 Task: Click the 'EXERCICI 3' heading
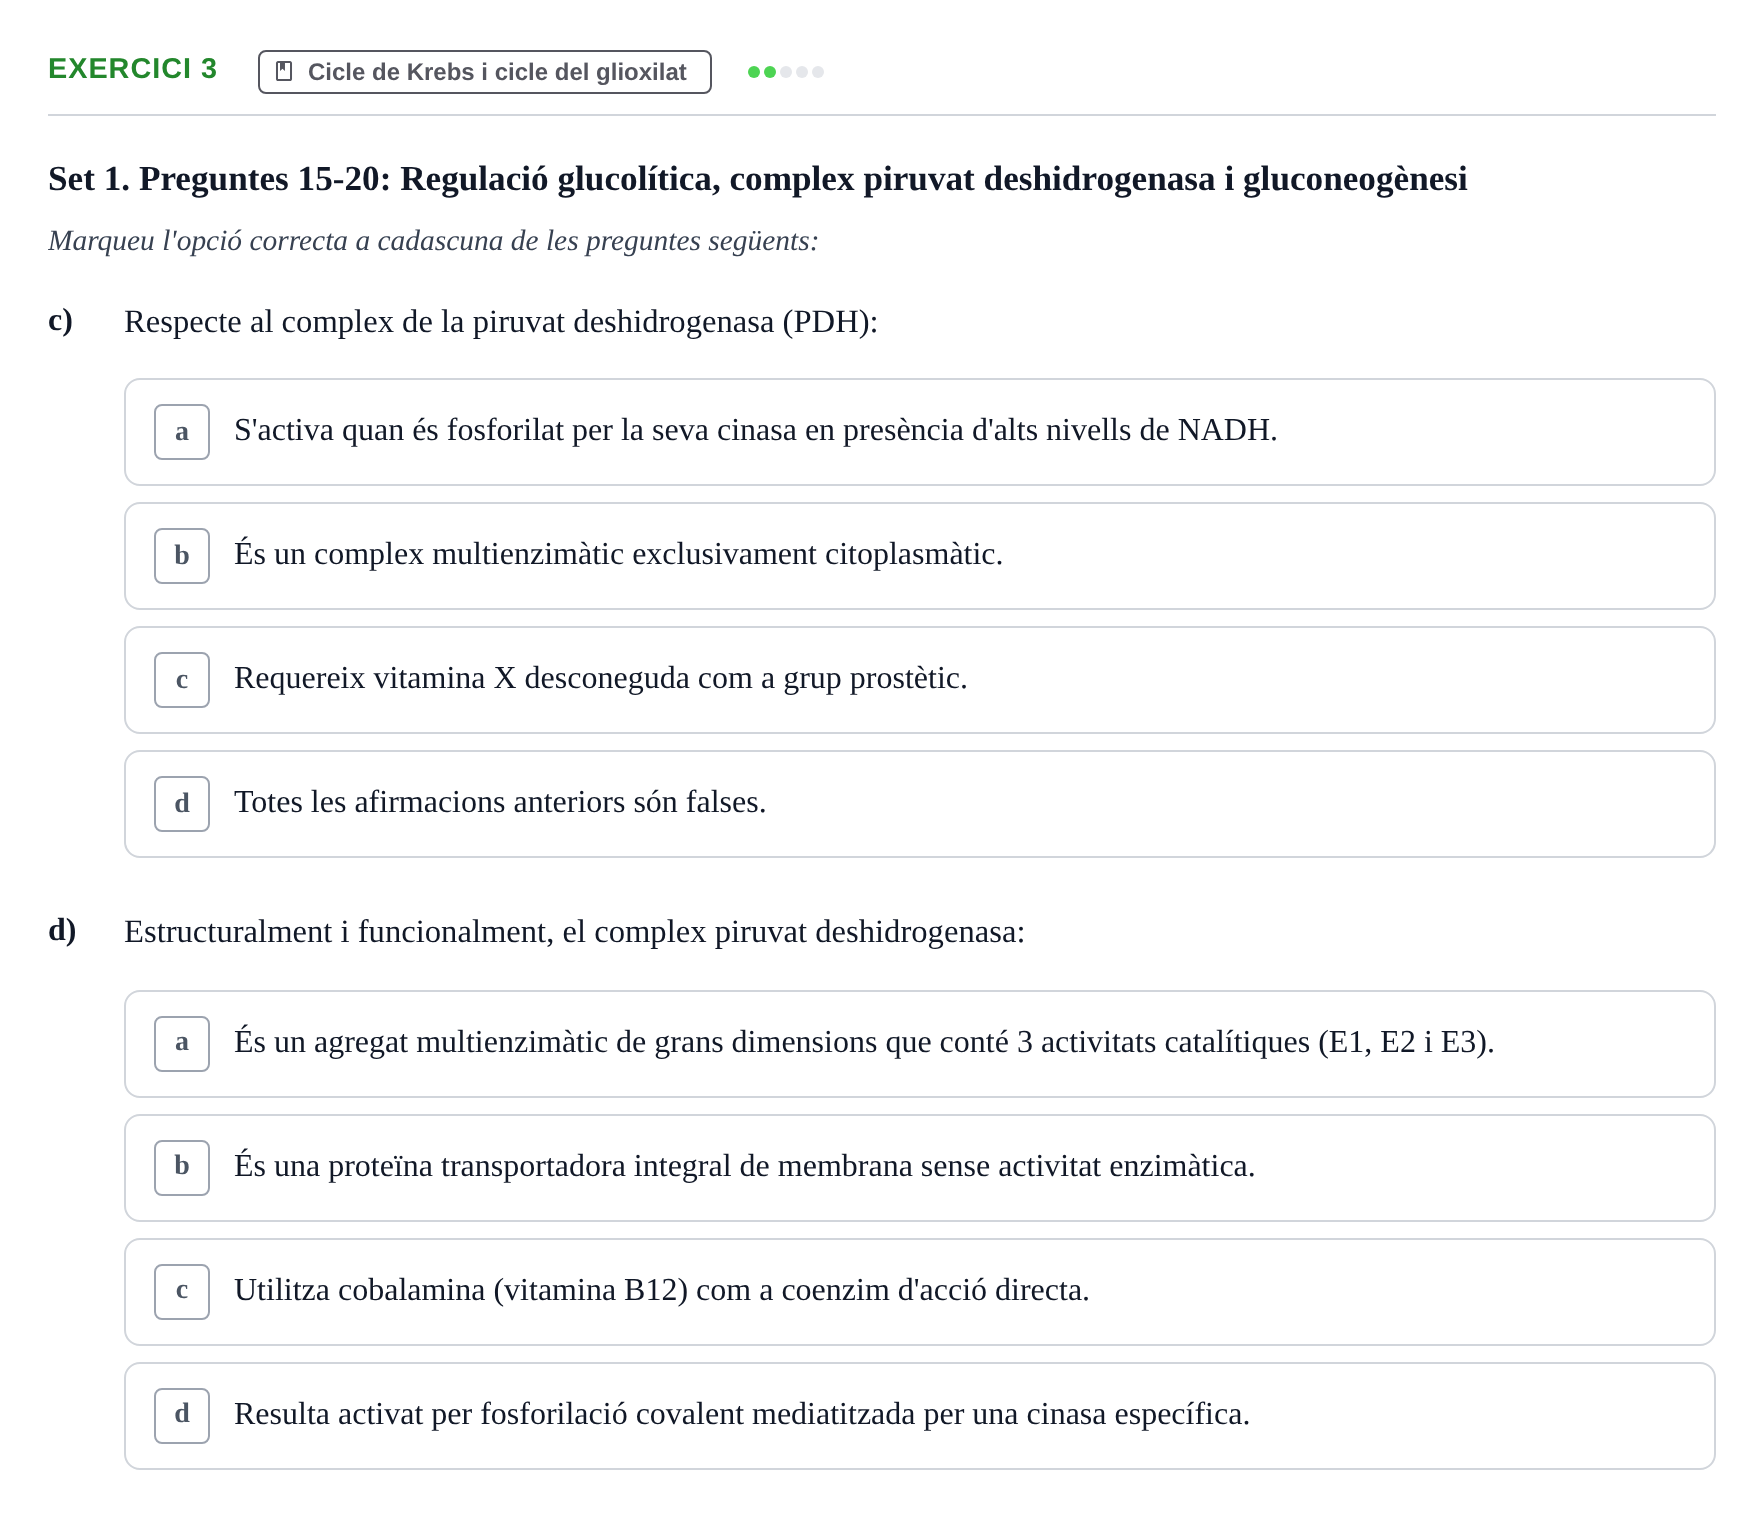pos(133,69)
